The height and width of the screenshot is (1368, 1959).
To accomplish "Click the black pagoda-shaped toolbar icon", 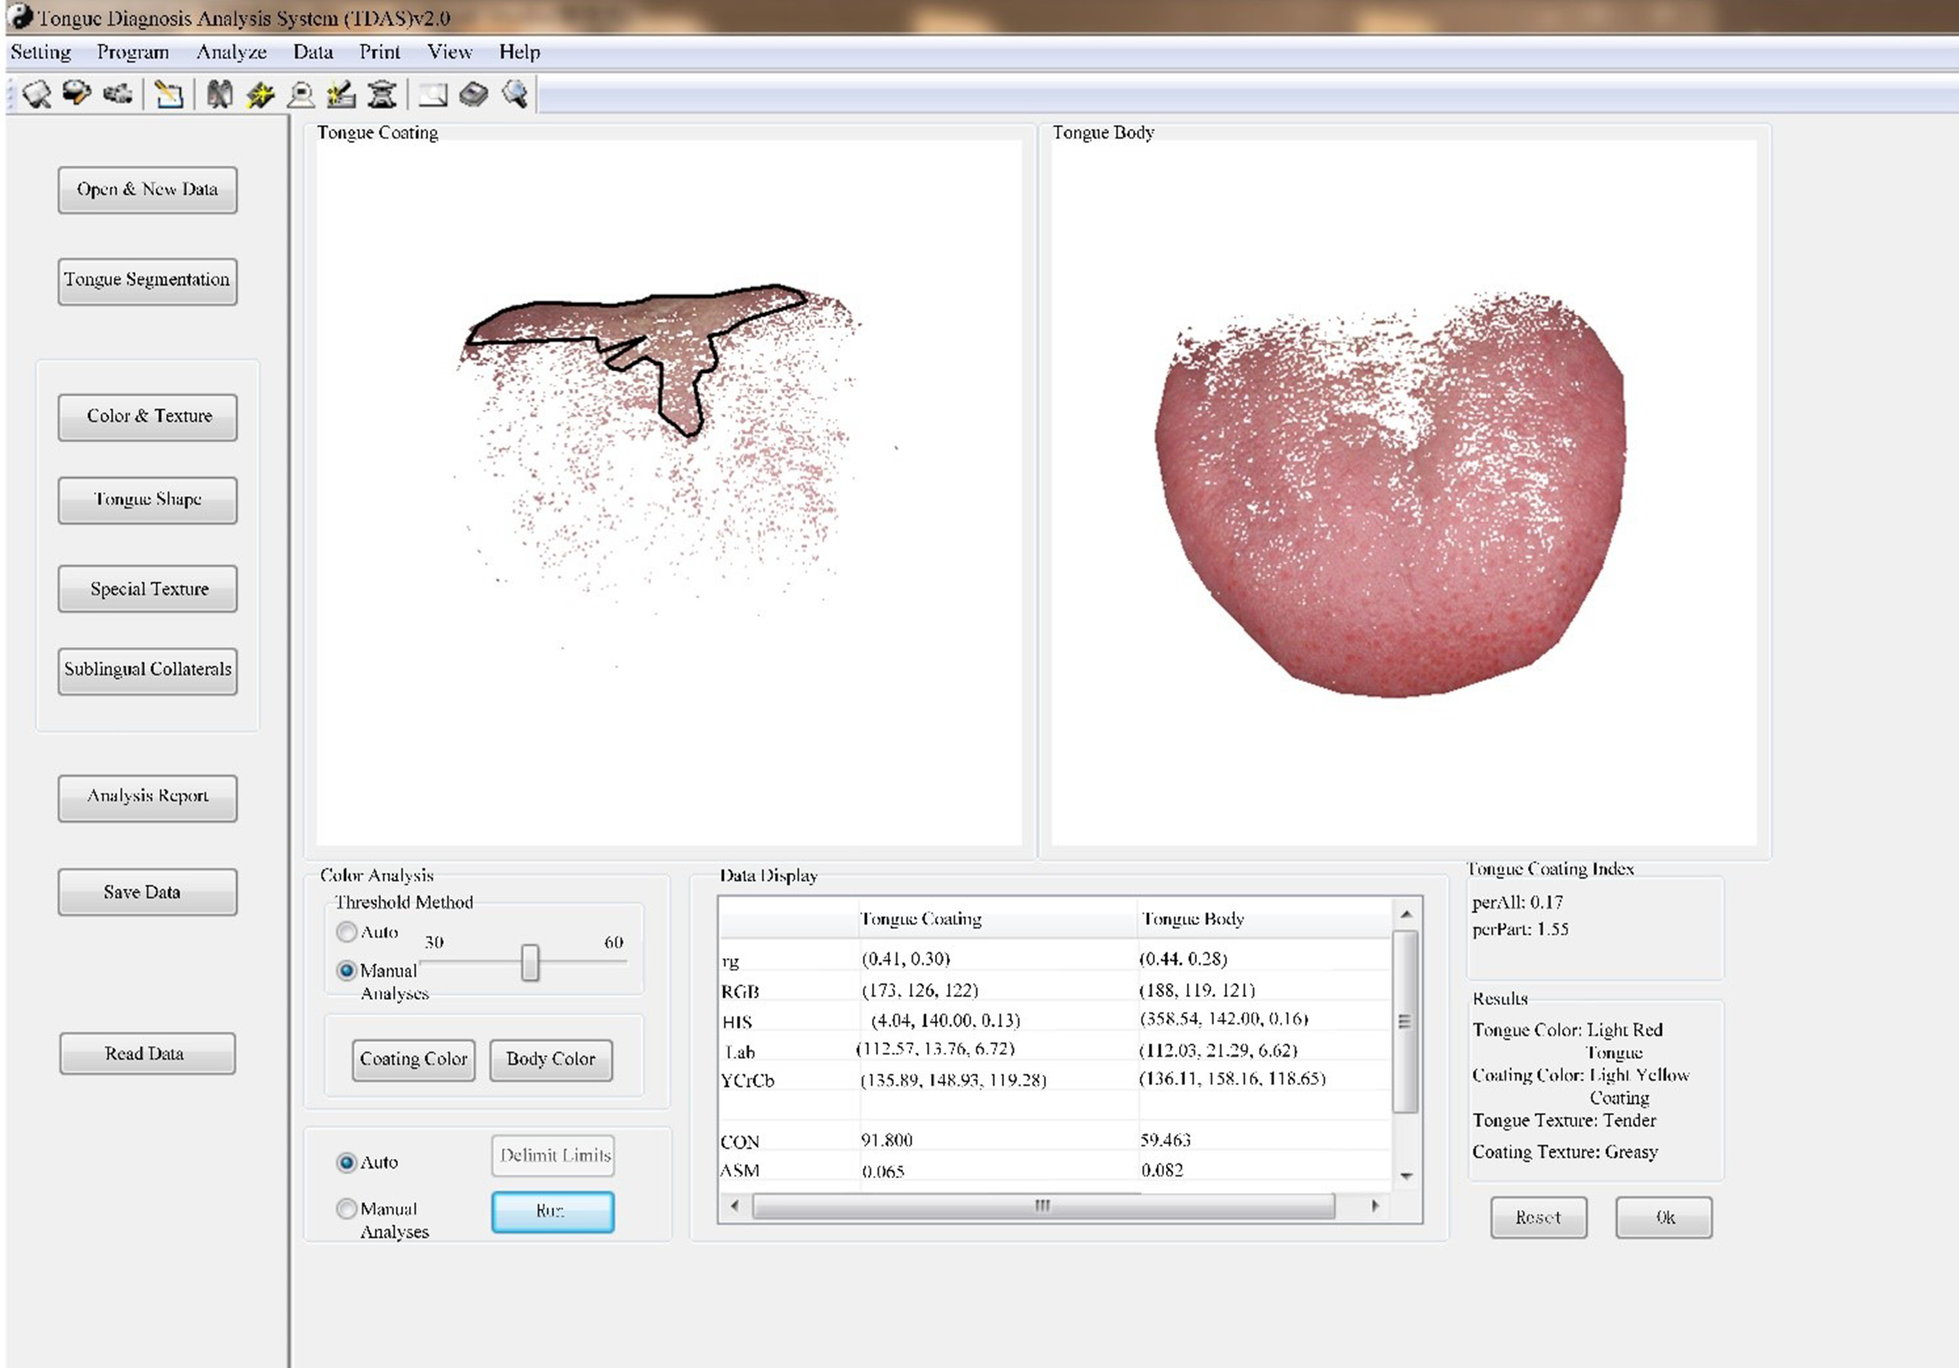I will [382, 95].
